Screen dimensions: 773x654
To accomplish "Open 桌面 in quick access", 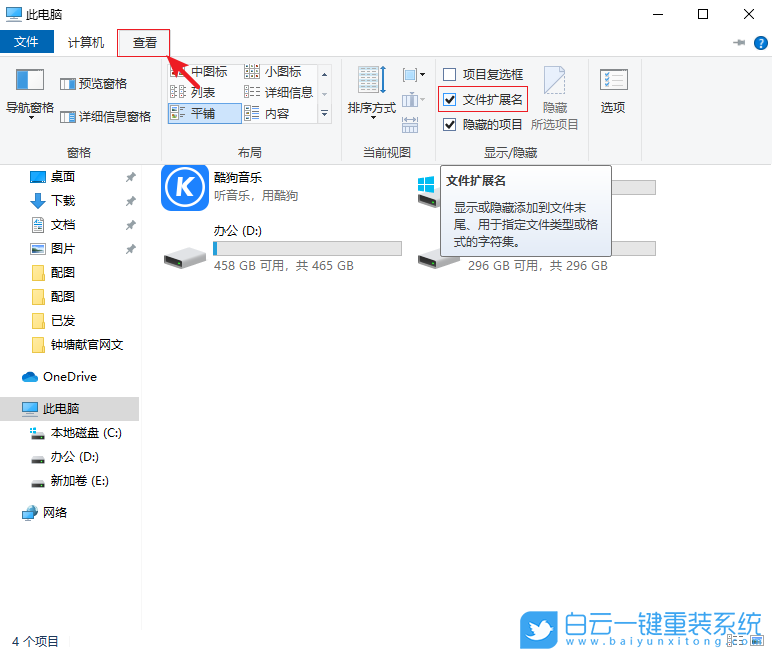I will pyautogui.click(x=63, y=176).
